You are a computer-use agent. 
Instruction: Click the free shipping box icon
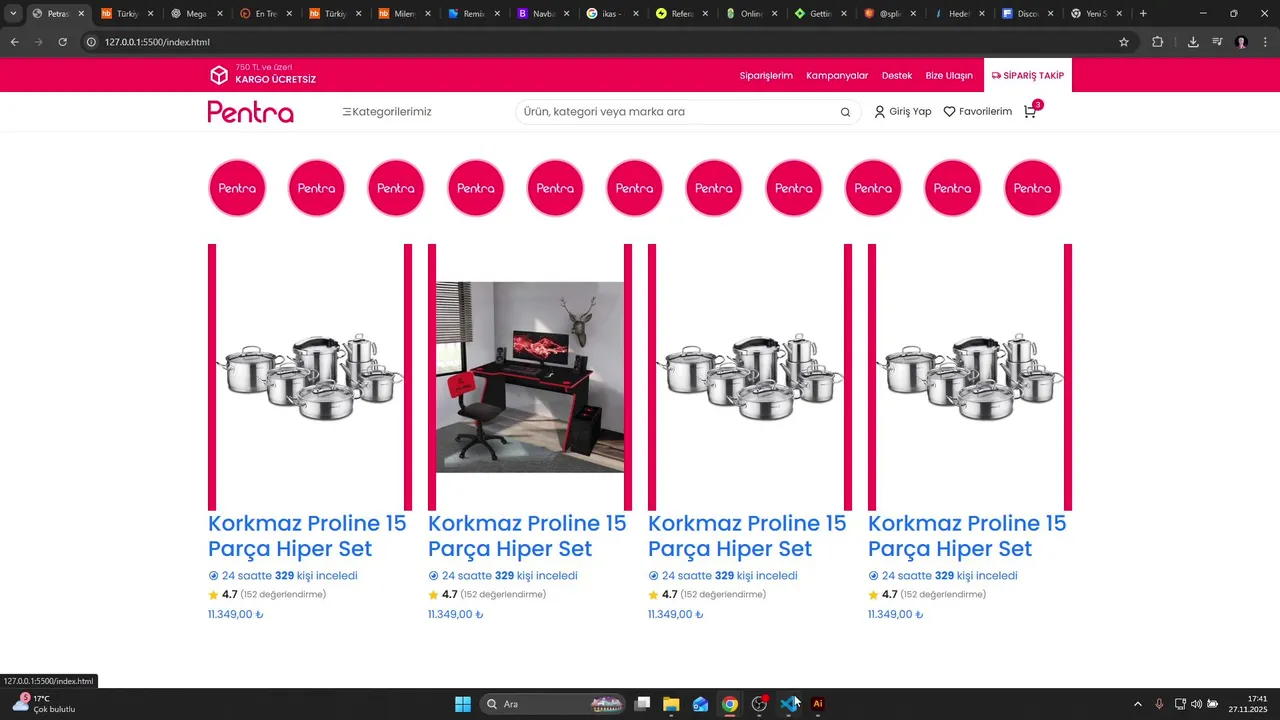pos(219,75)
